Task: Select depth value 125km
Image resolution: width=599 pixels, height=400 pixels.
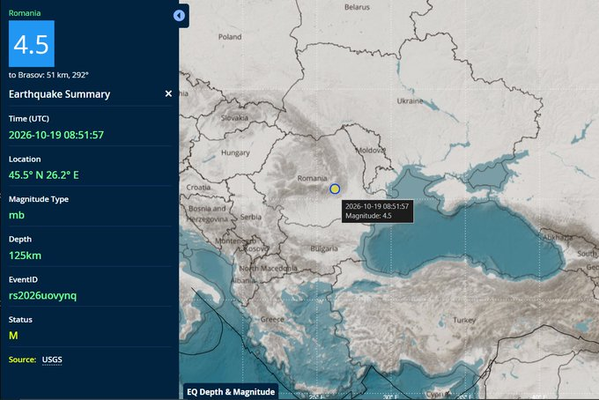Action: (x=25, y=256)
